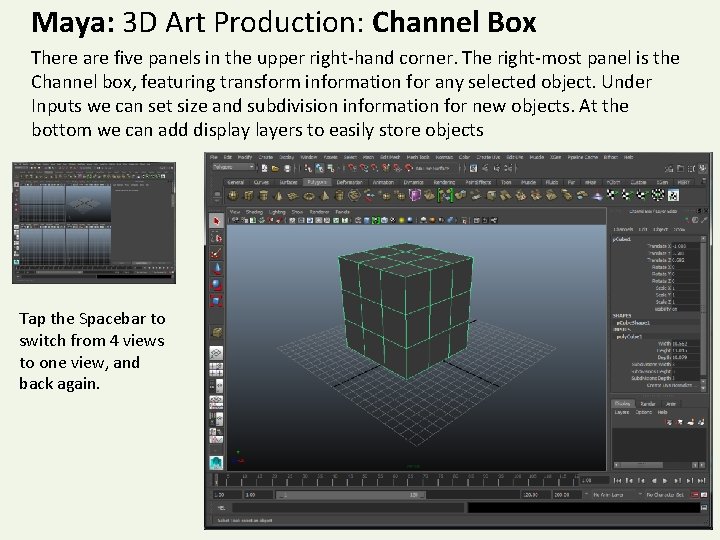Click the Subdivisions Width value field
This screenshot has height=540, width=720.
click(x=686, y=364)
